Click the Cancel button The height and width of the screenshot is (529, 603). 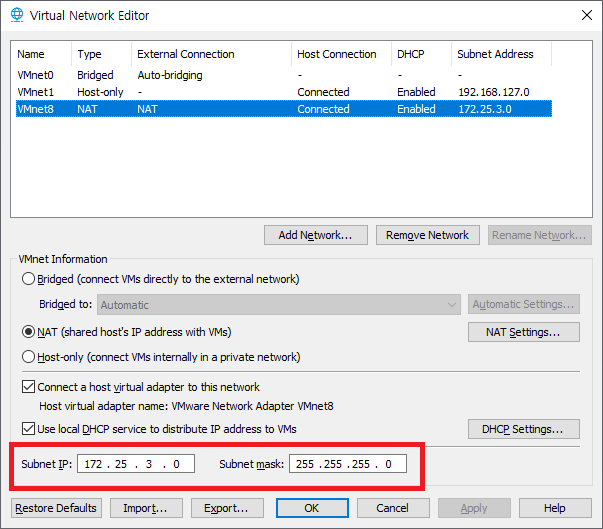pyautogui.click(x=393, y=508)
